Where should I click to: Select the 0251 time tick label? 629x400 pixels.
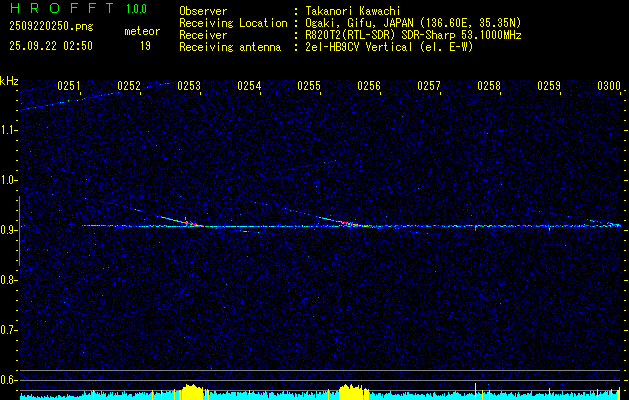coord(69,87)
